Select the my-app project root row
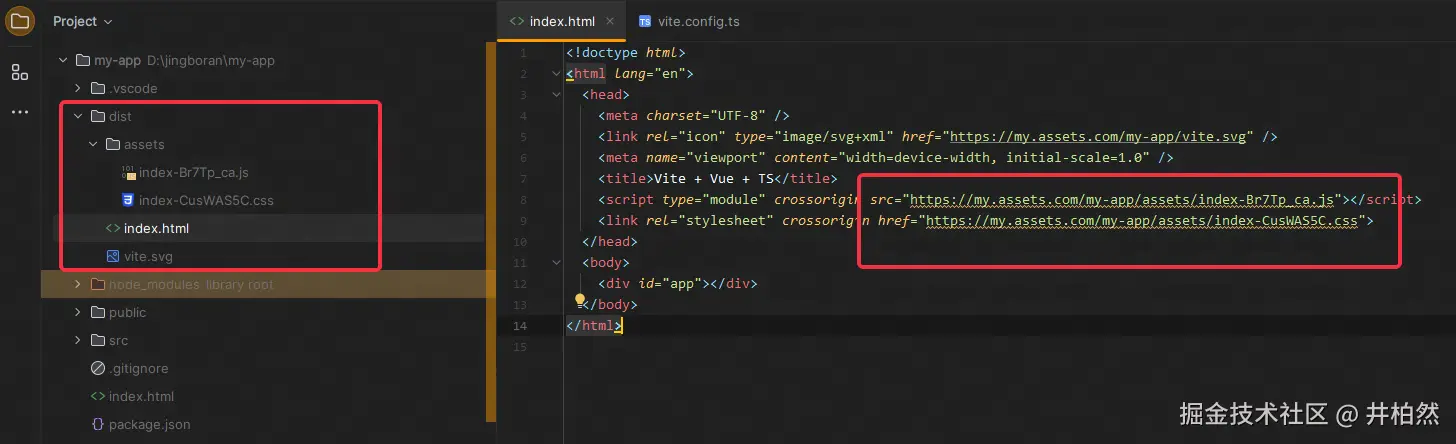The width and height of the screenshot is (1456, 444). coord(265,60)
